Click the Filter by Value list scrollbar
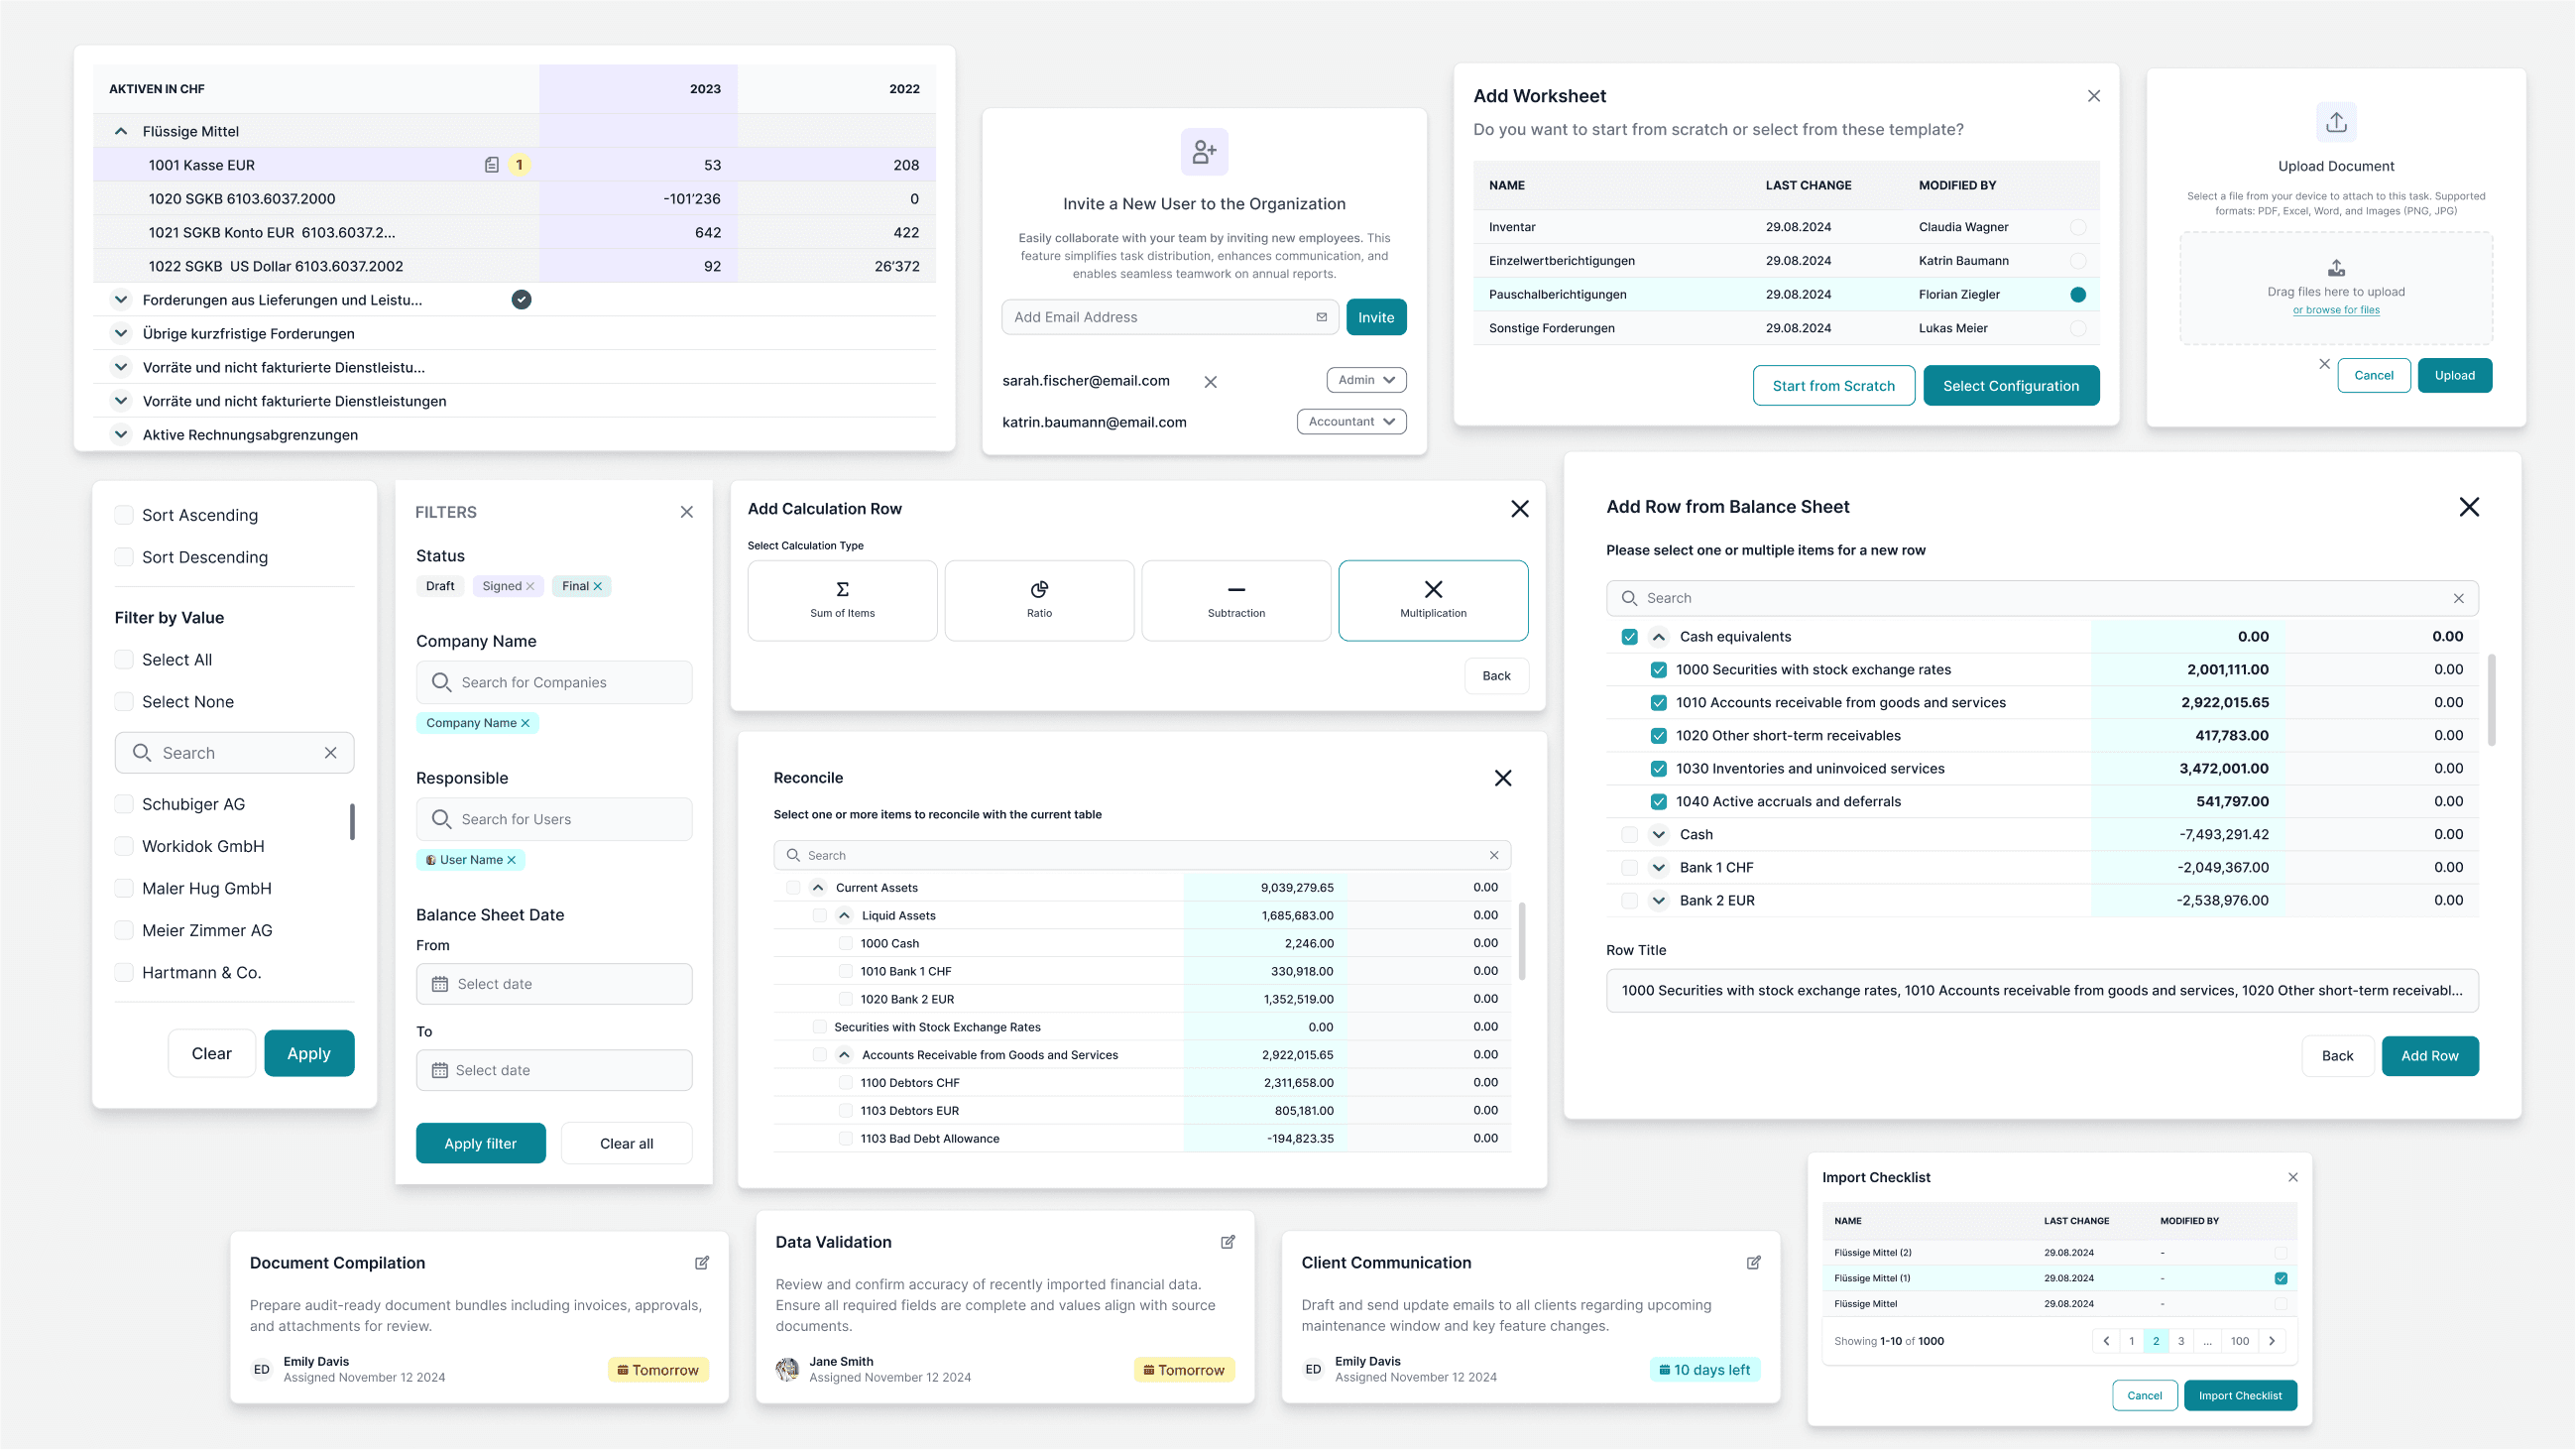Screen dimensions: 2576x1450 click(x=352, y=822)
